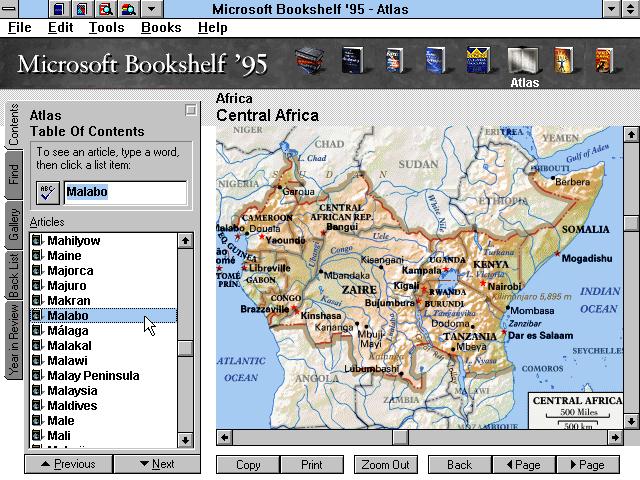Viewport: 640px width, 480px height.
Task: Click the stacked books with magnifier icon
Action: pos(129,9)
